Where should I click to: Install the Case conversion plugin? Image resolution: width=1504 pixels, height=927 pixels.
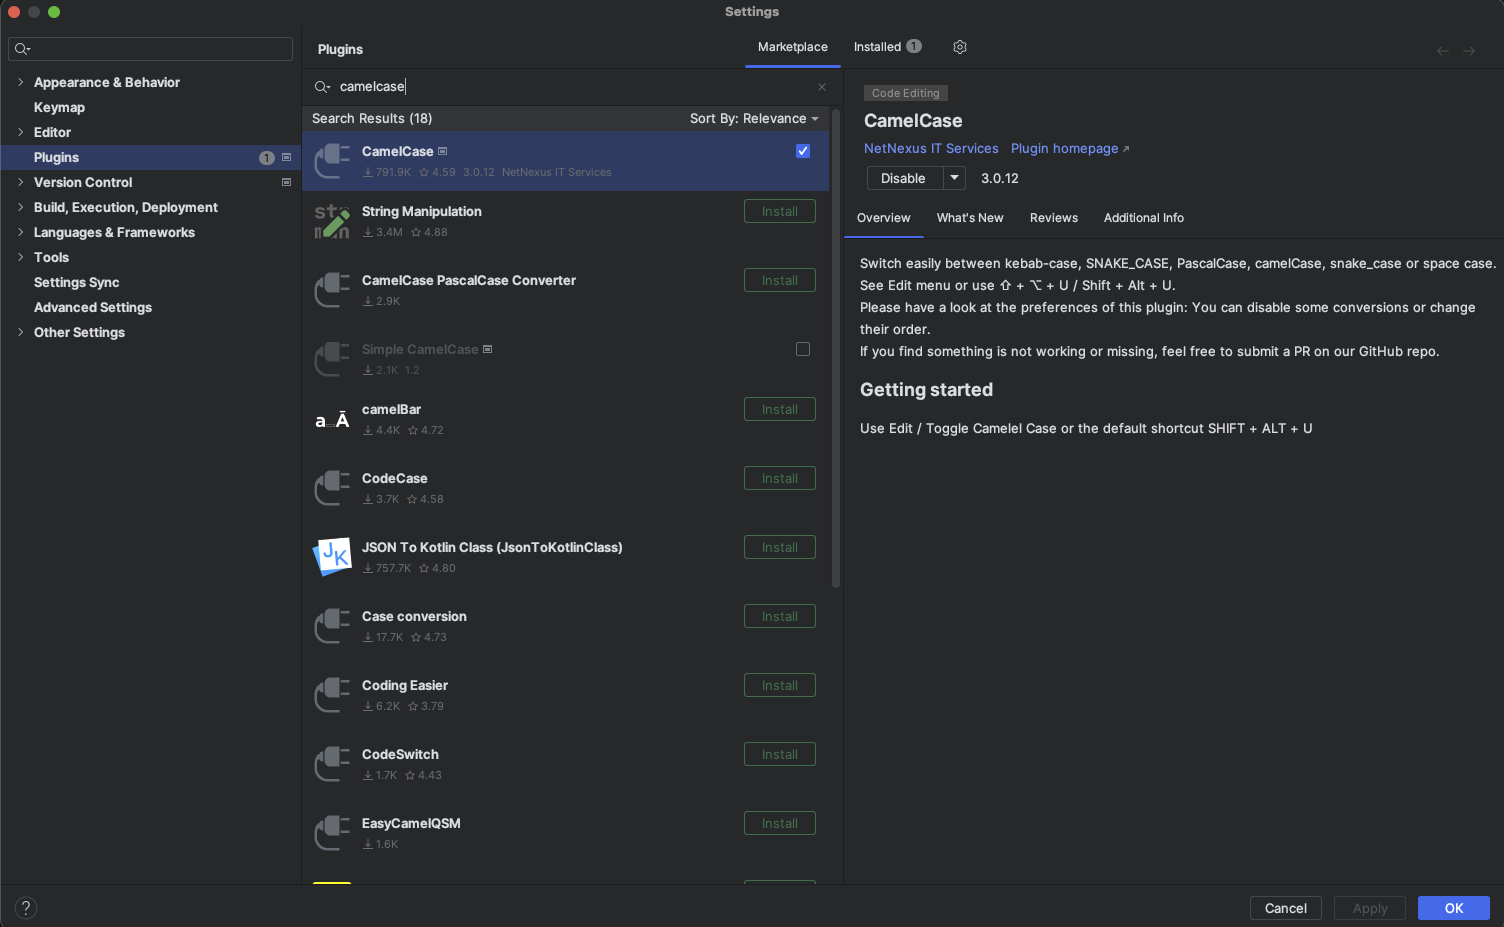[780, 616]
